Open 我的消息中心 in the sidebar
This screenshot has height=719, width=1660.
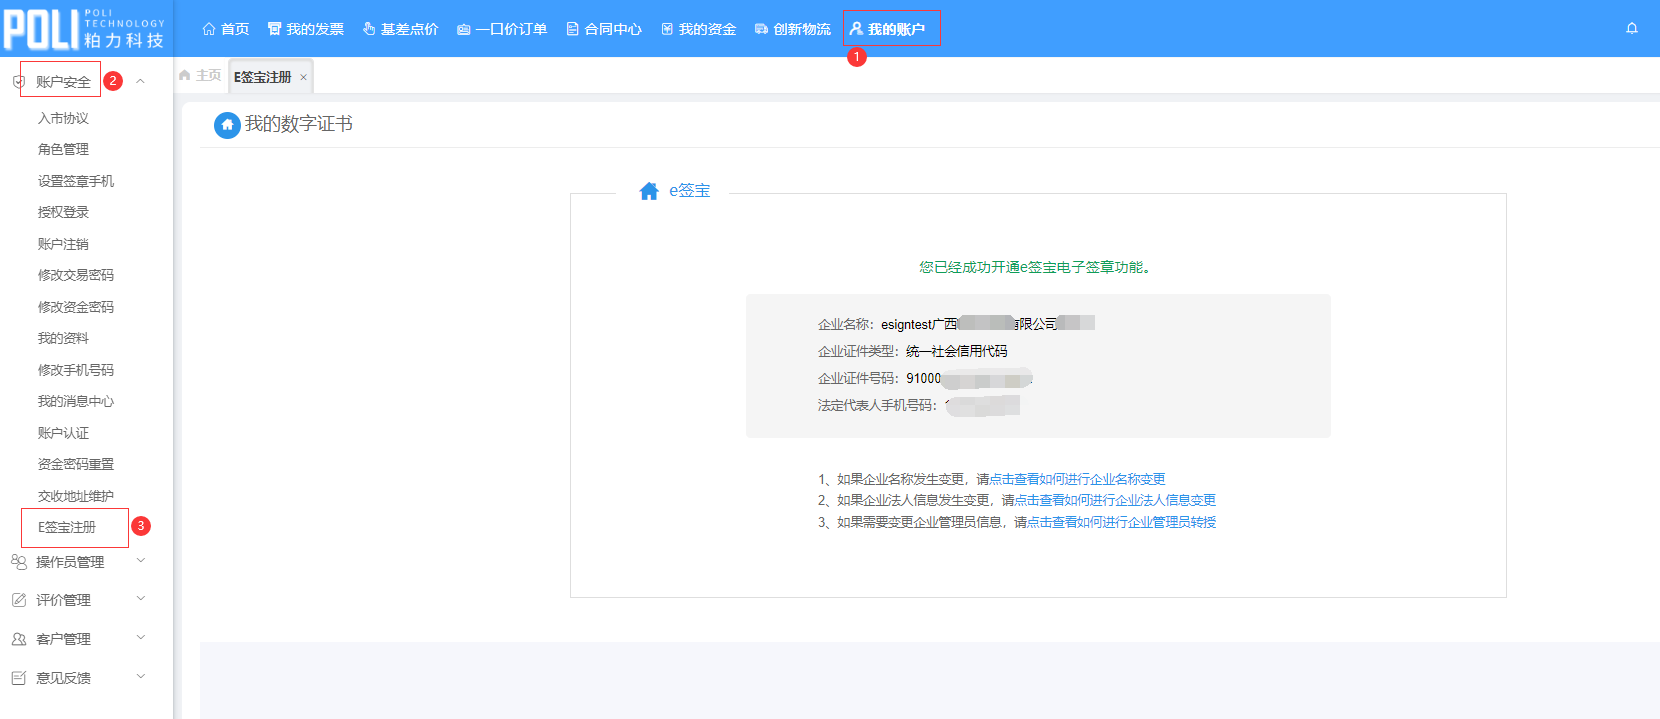click(76, 401)
